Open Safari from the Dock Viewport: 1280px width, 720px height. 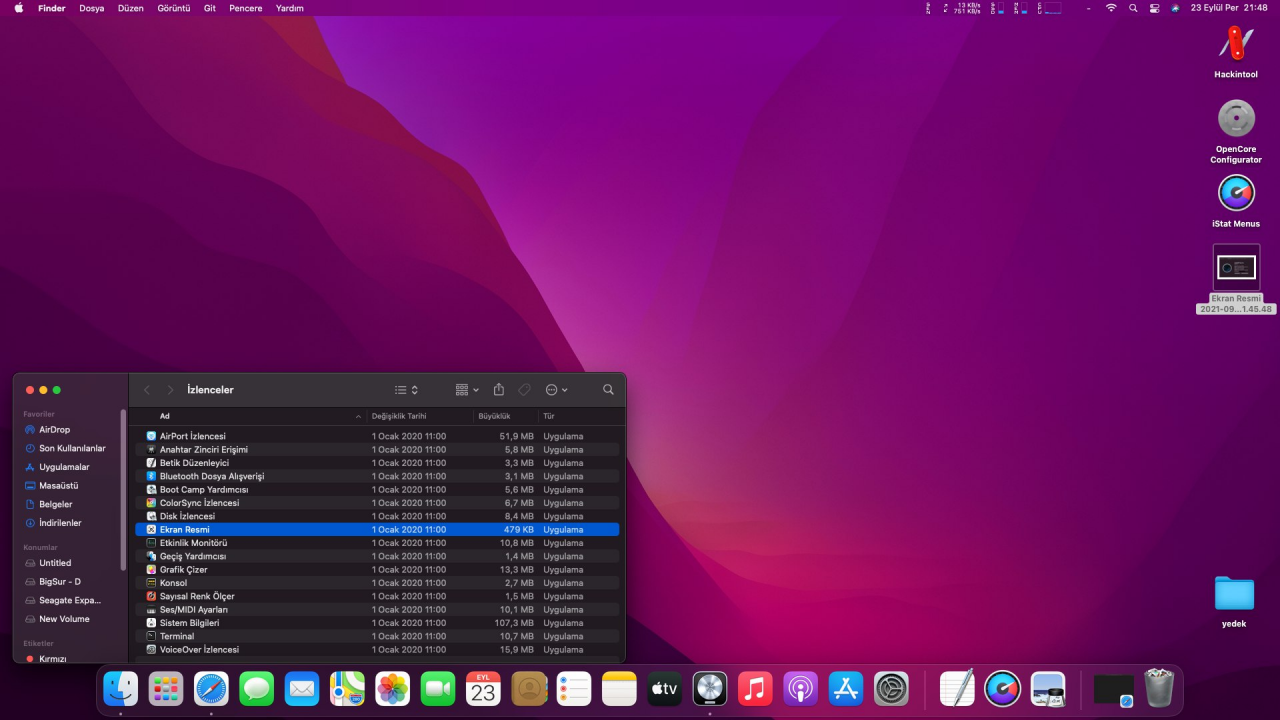[x=211, y=689]
